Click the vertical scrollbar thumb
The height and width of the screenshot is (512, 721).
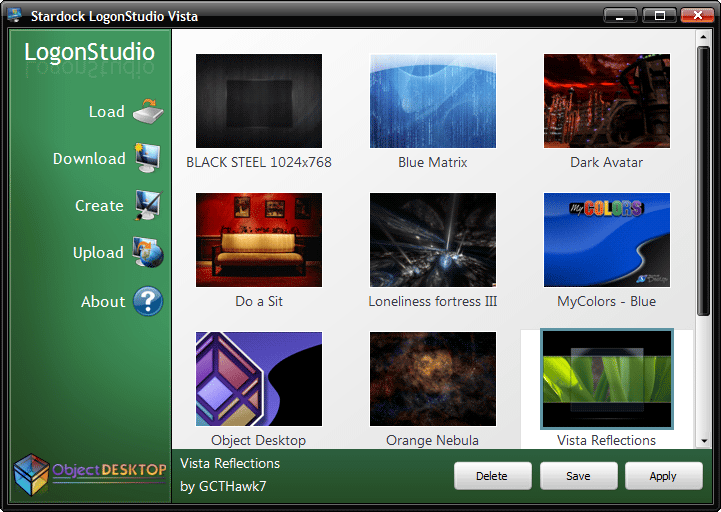click(703, 181)
